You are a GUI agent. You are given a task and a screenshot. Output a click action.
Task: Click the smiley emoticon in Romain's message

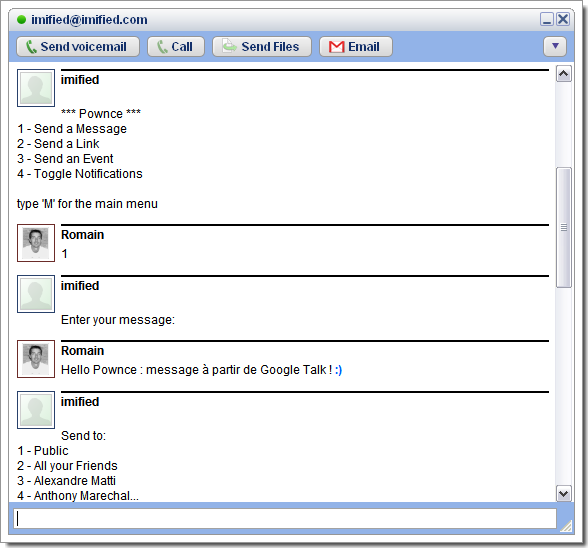pyautogui.click(x=338, y=370)
